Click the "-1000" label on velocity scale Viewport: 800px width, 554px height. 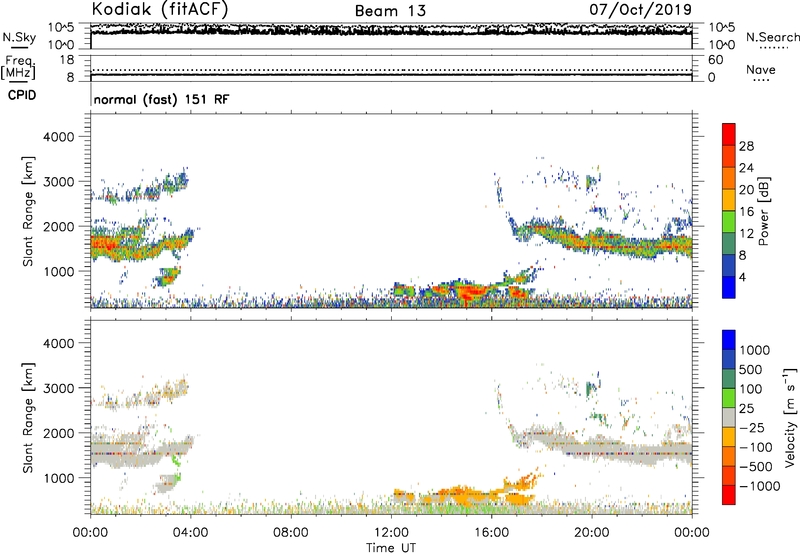tap(759, 486)
